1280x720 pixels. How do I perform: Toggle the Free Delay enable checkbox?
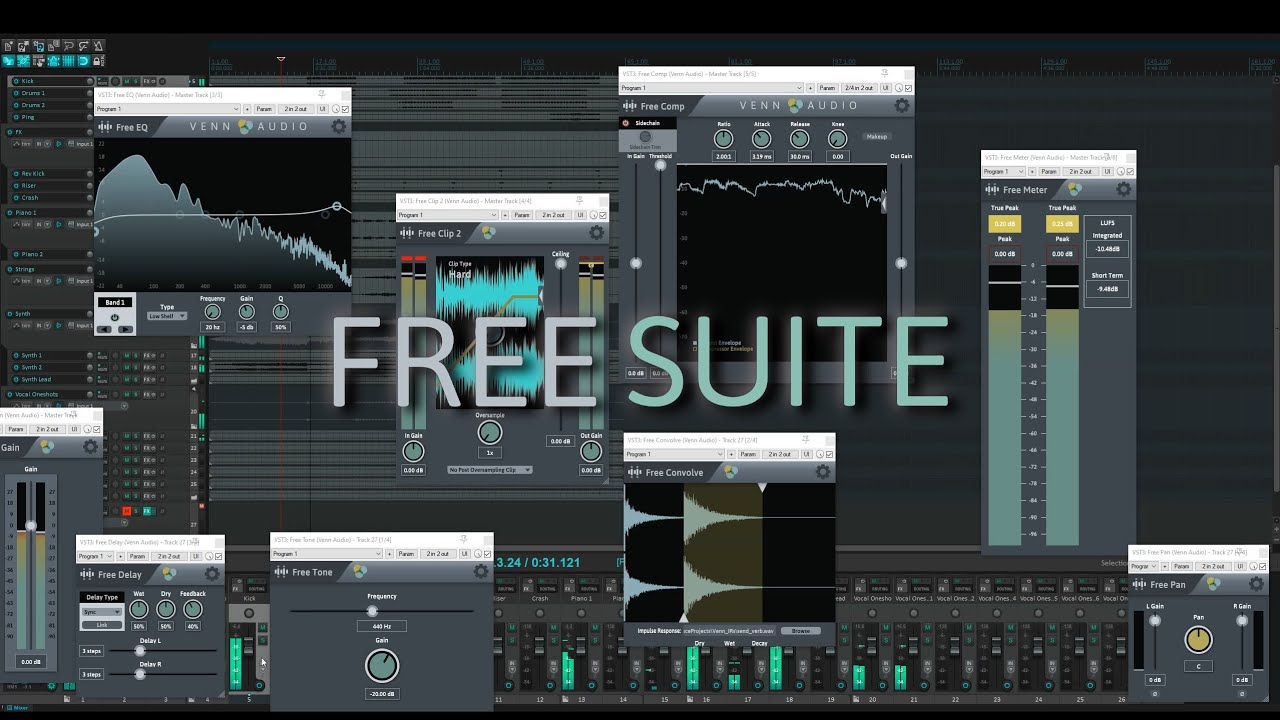219,556
